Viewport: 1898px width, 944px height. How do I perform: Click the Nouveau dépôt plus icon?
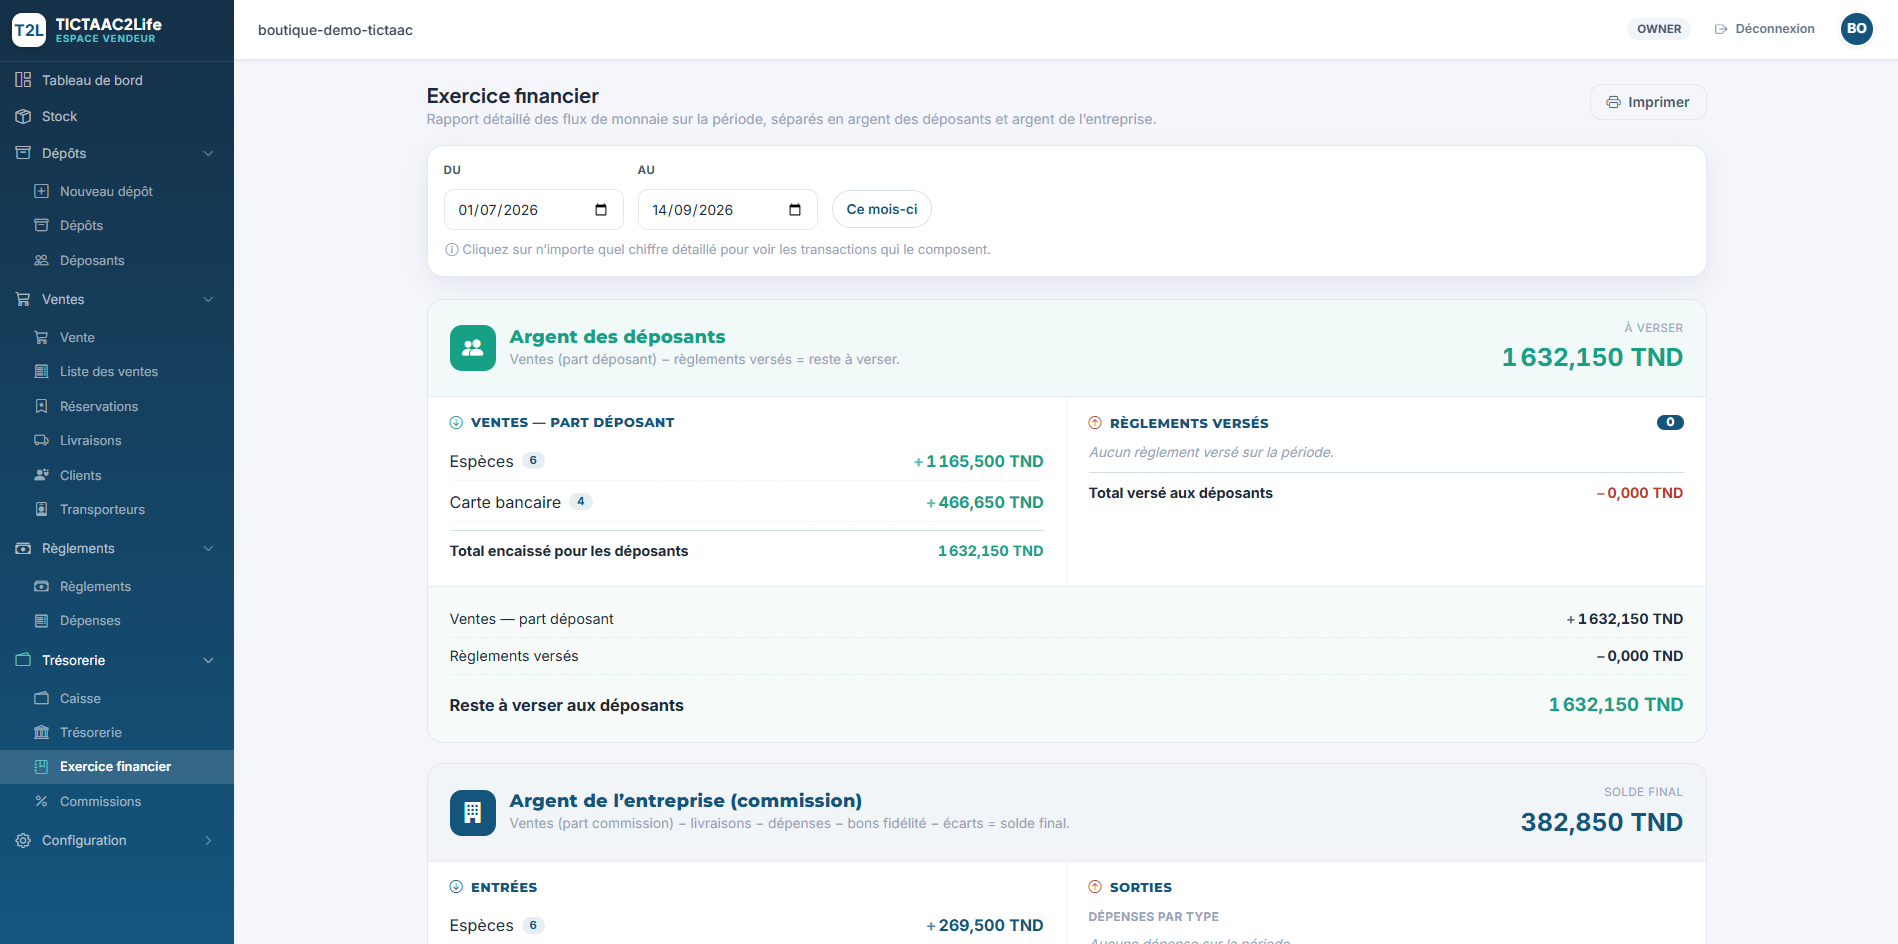point(41,191)
